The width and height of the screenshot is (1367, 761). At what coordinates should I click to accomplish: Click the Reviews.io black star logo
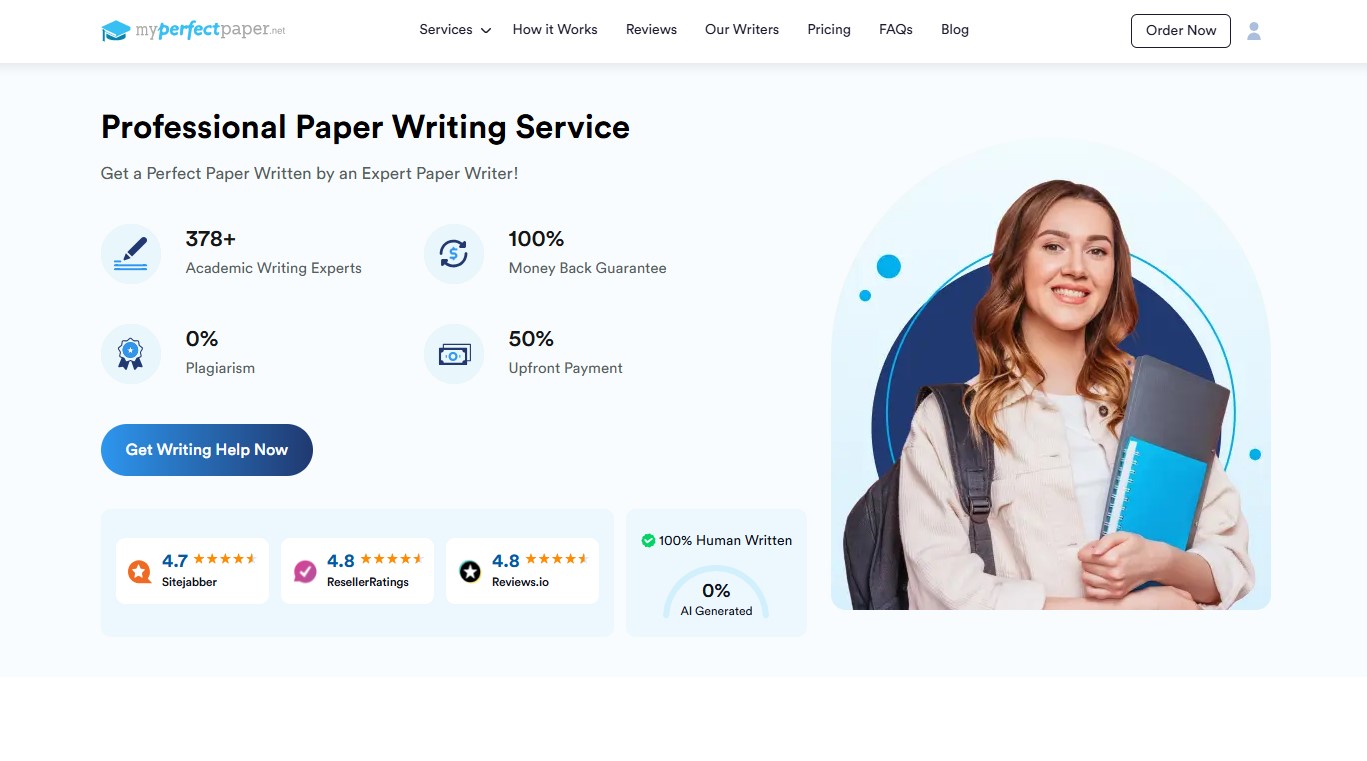470,571
